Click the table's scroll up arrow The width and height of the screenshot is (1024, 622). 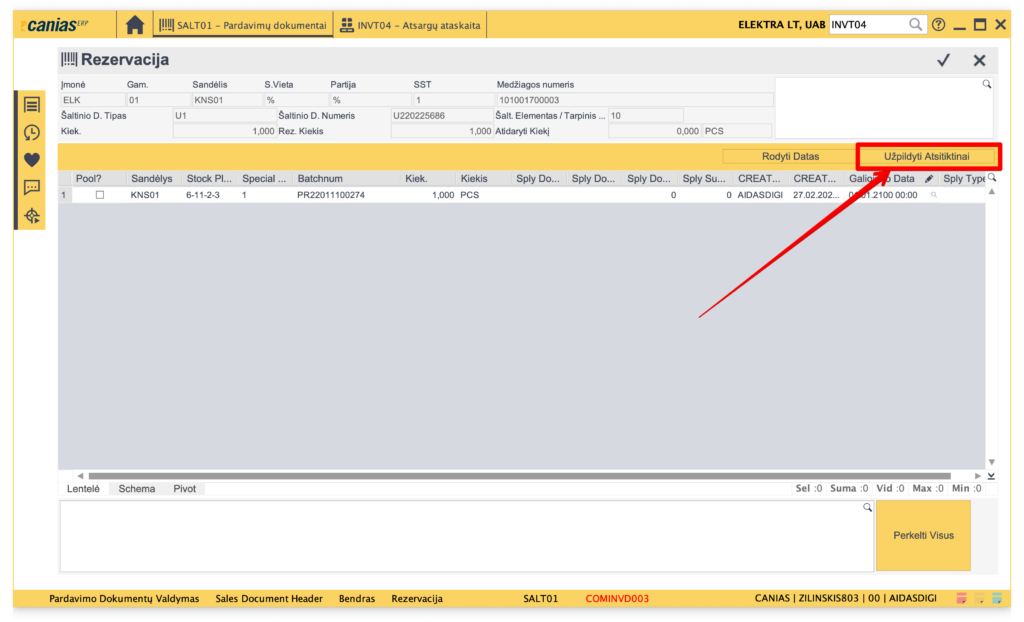[991, 191]
